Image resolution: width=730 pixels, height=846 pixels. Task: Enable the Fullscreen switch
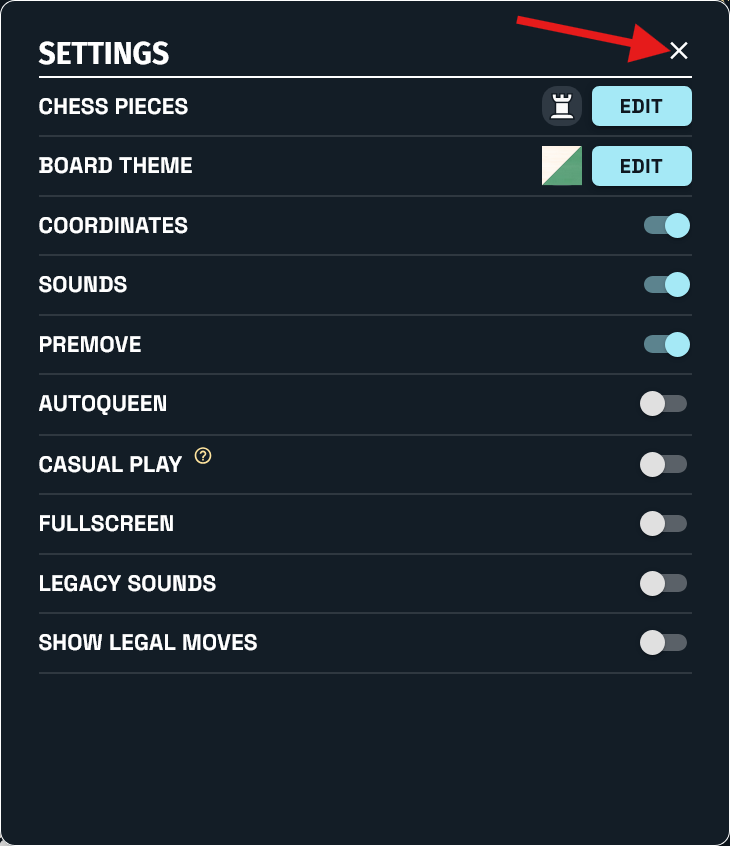pos(663,523)
